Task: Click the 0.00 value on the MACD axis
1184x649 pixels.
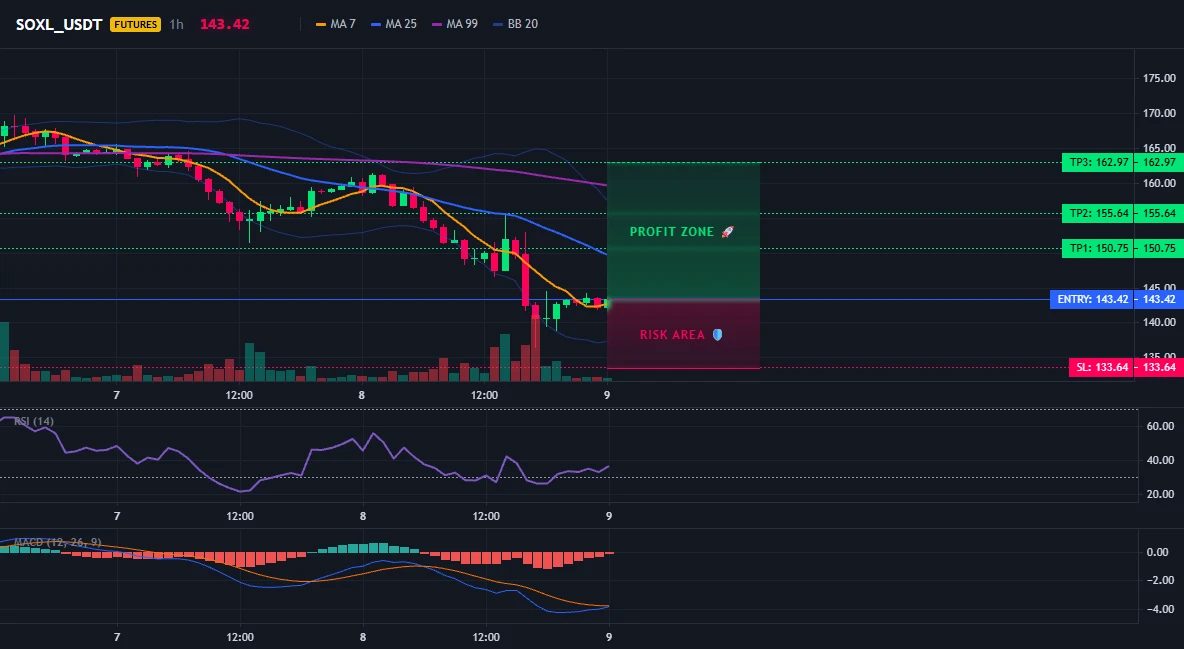Action: pos(1158,552)
